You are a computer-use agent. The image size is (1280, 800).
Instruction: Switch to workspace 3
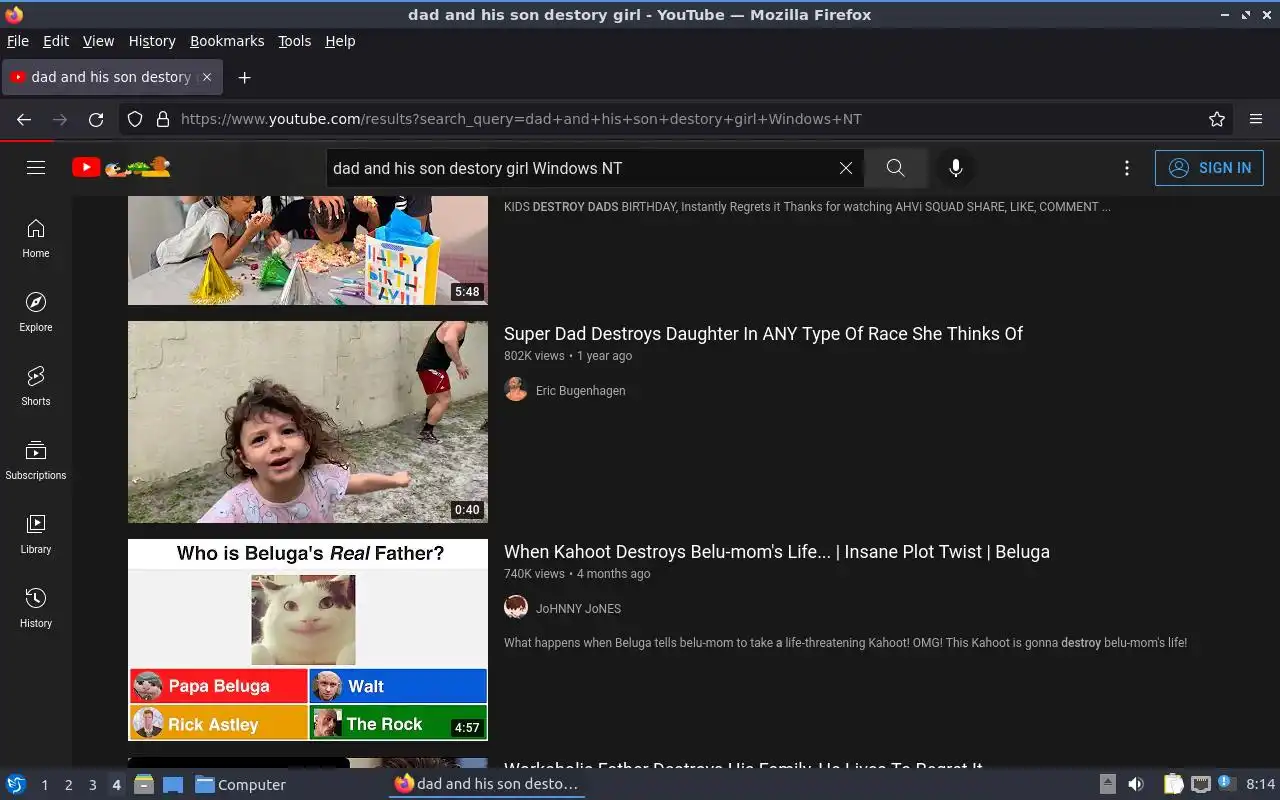pyautogui.click(x=92, y=785)
